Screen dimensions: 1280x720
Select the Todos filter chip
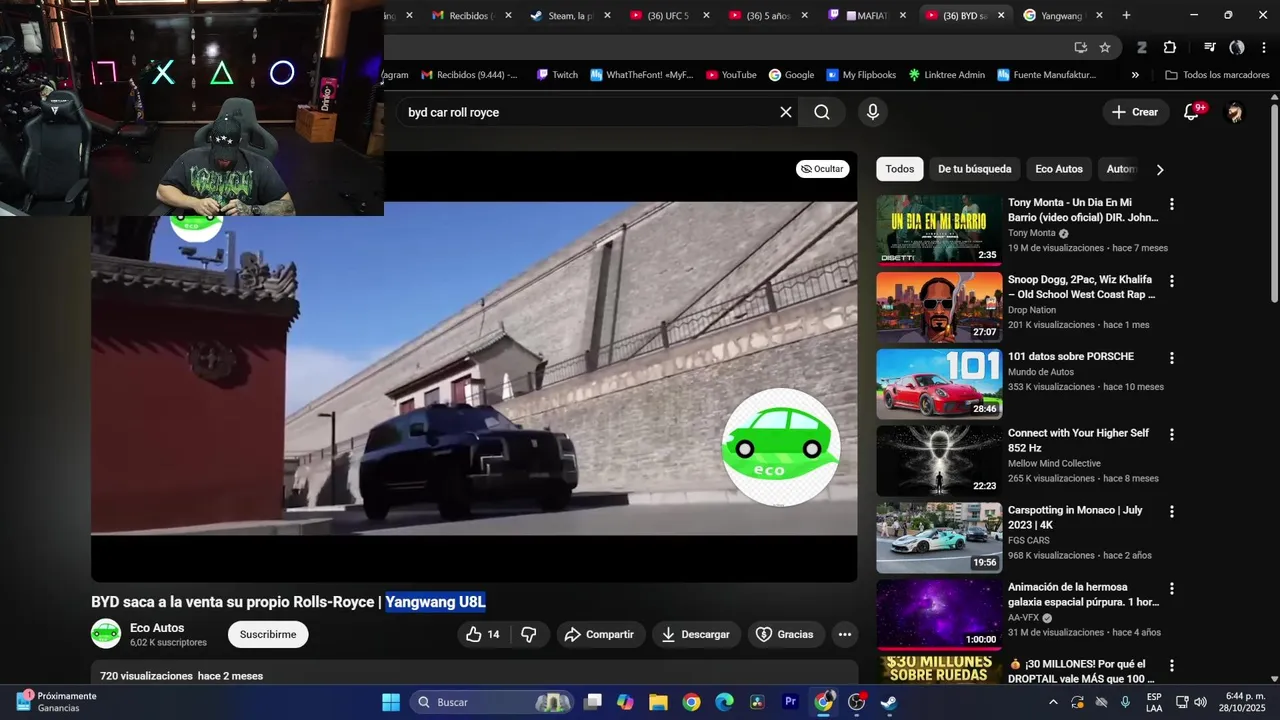click(x=899, y=169)
